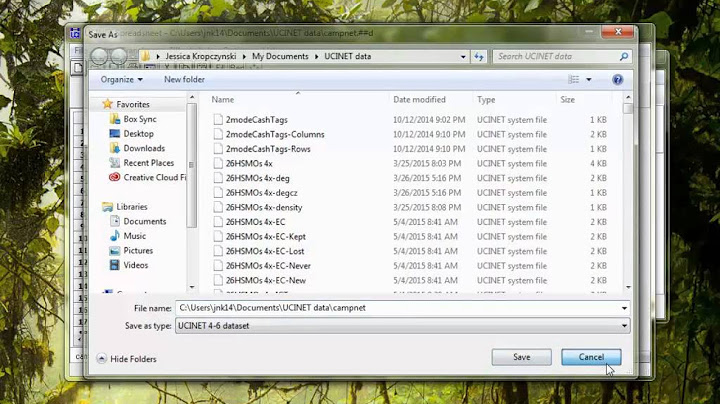Open Creative Cloud Files shortcut

(147, 178)
